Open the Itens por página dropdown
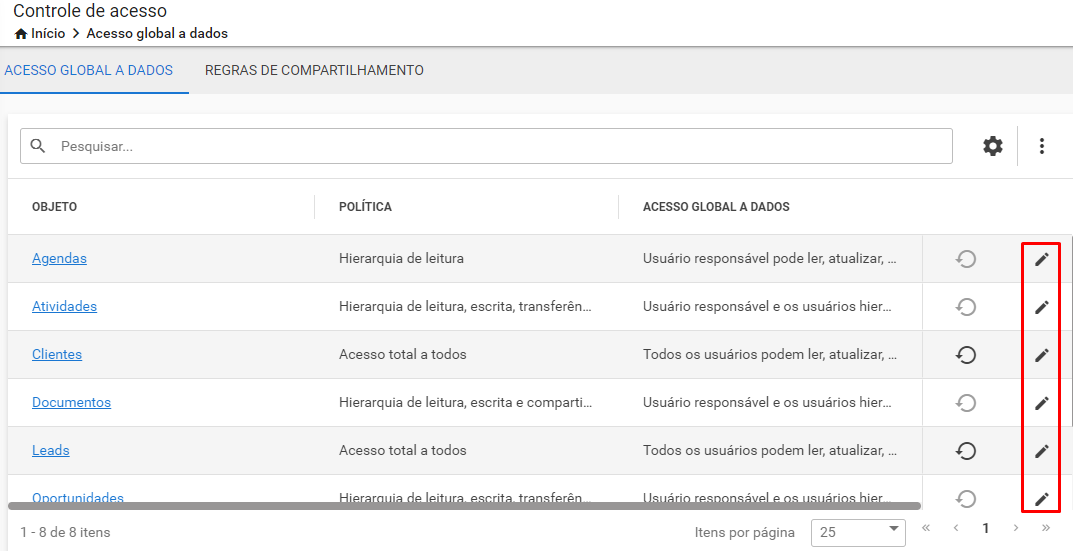The image size is (1073, 551). click(x=858, y=532)
